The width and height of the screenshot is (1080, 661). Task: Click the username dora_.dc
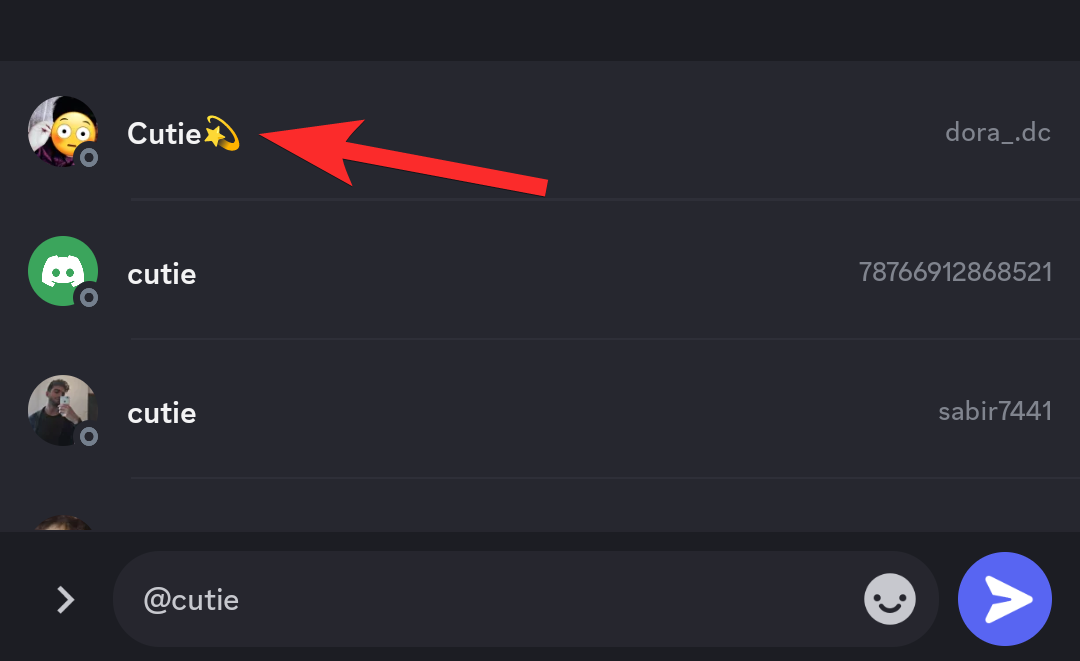997,132
